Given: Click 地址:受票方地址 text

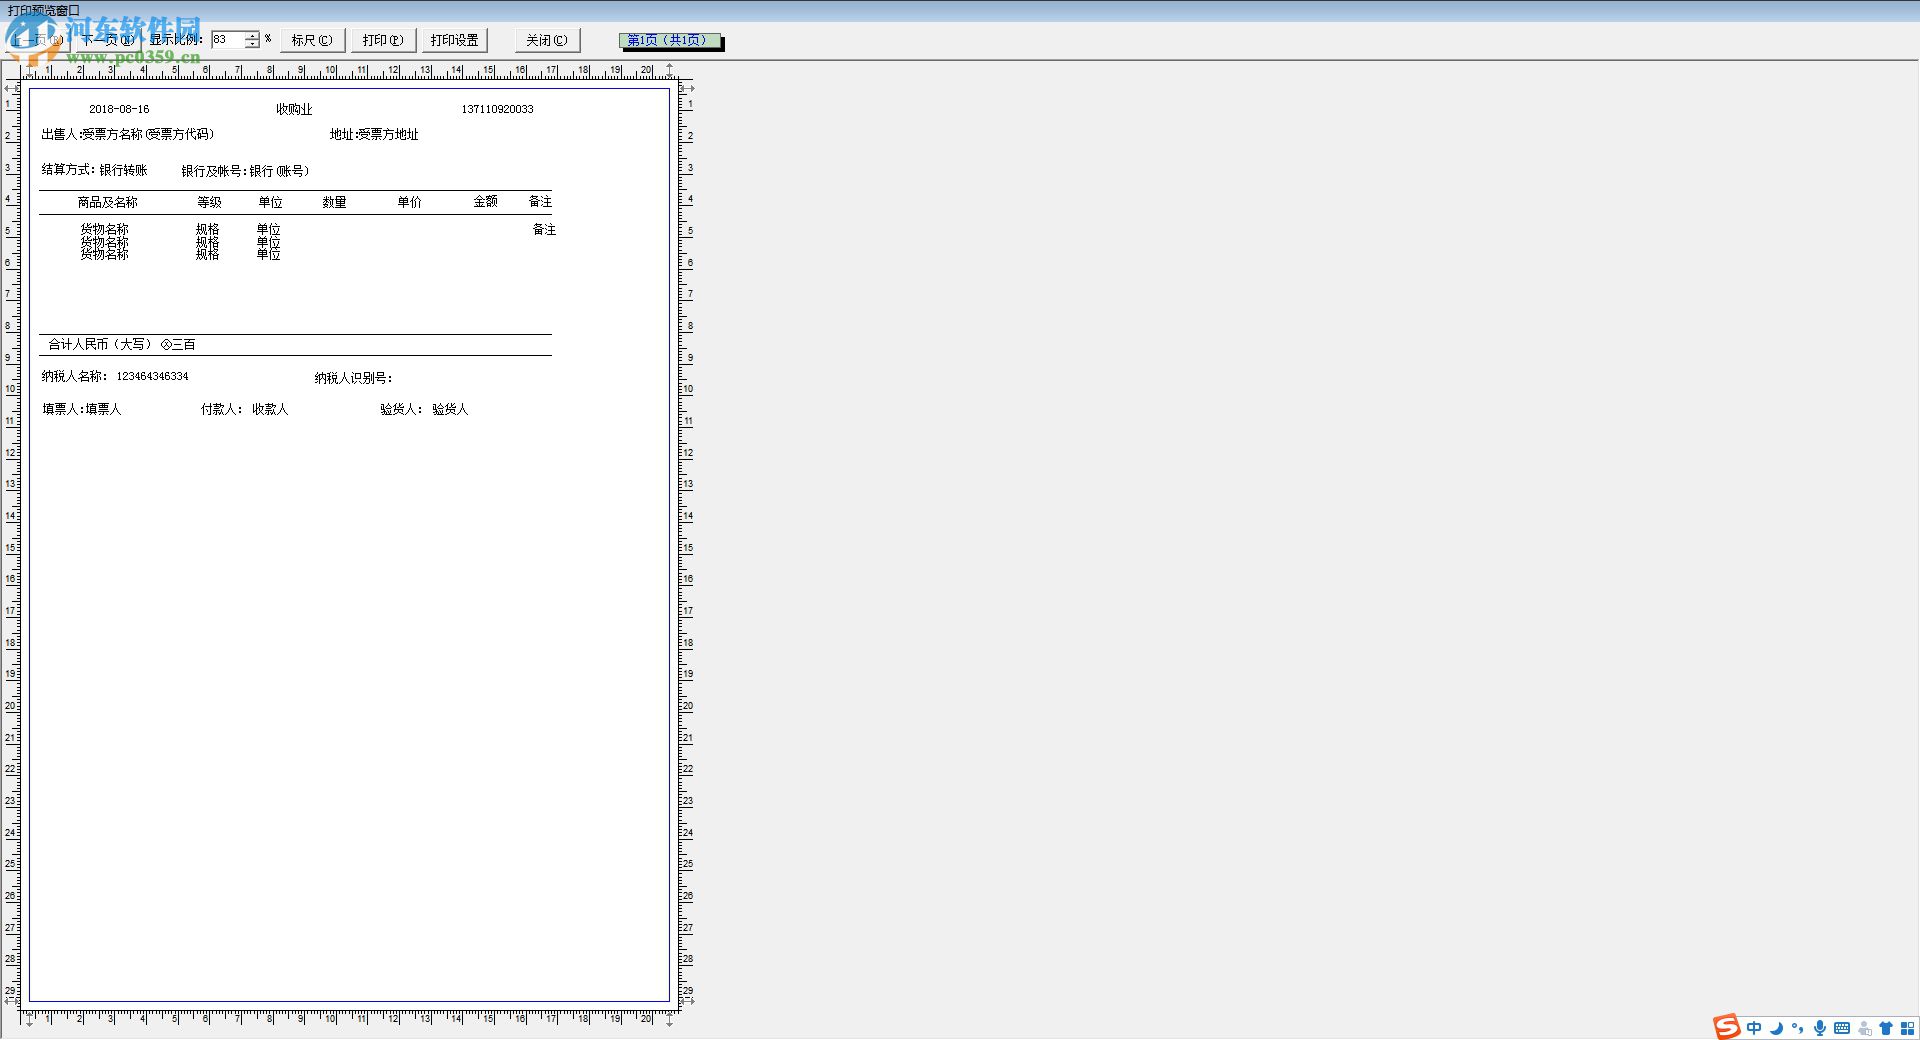Looking at the screenshot, I should pos(374,134).
